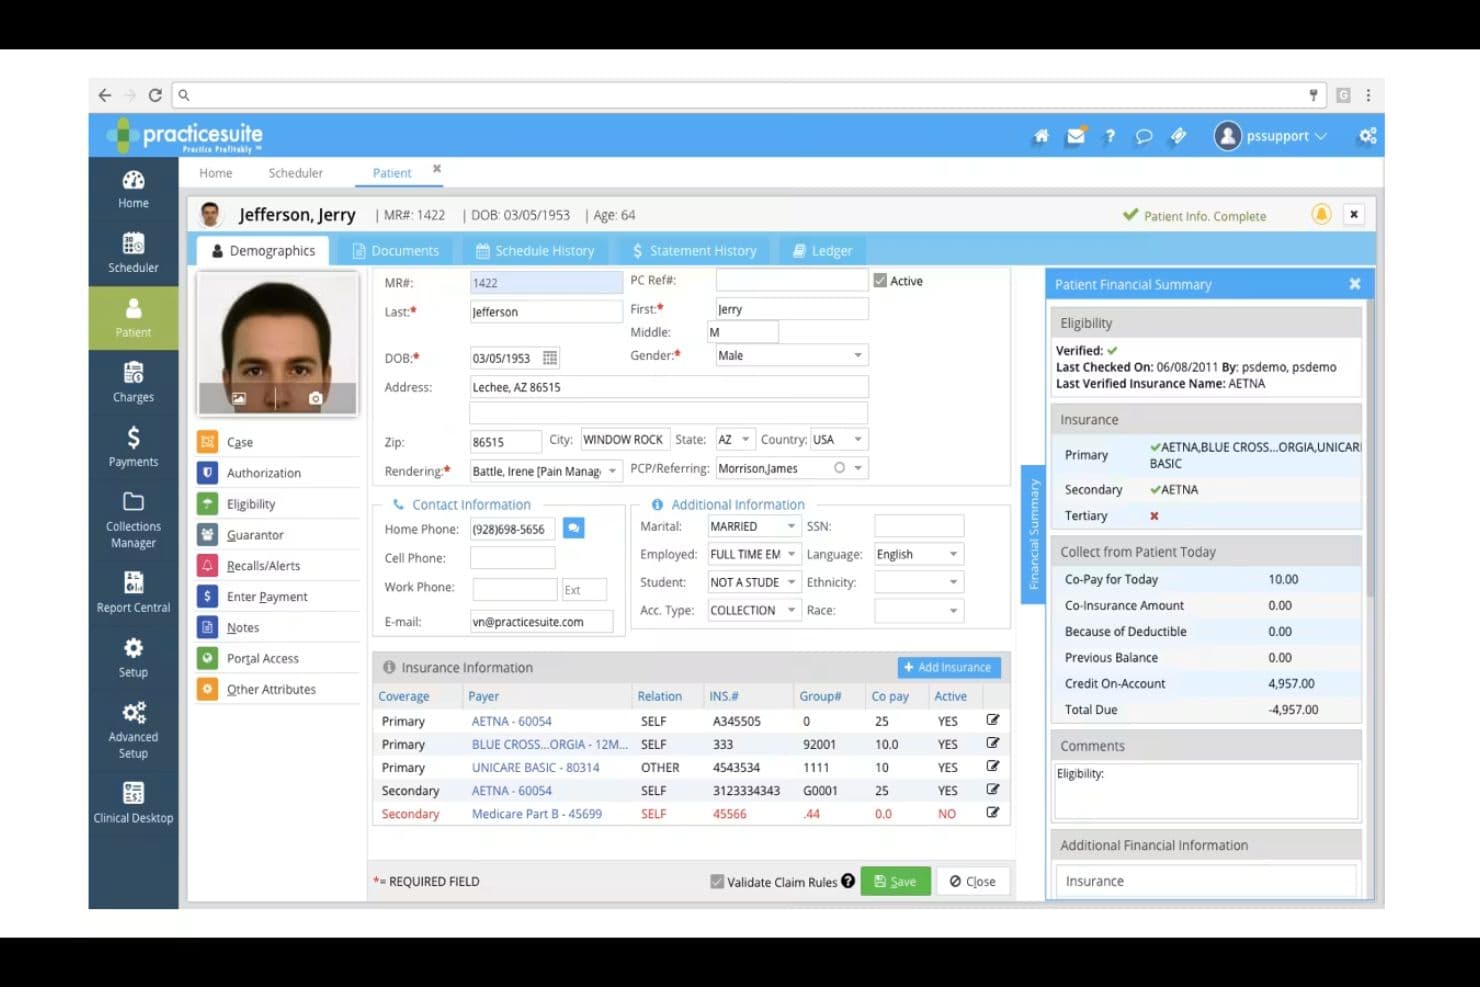This screenshot has width=1480, height=987.
Task: Click the text message icon beside Home Phone
Action: 573,528
